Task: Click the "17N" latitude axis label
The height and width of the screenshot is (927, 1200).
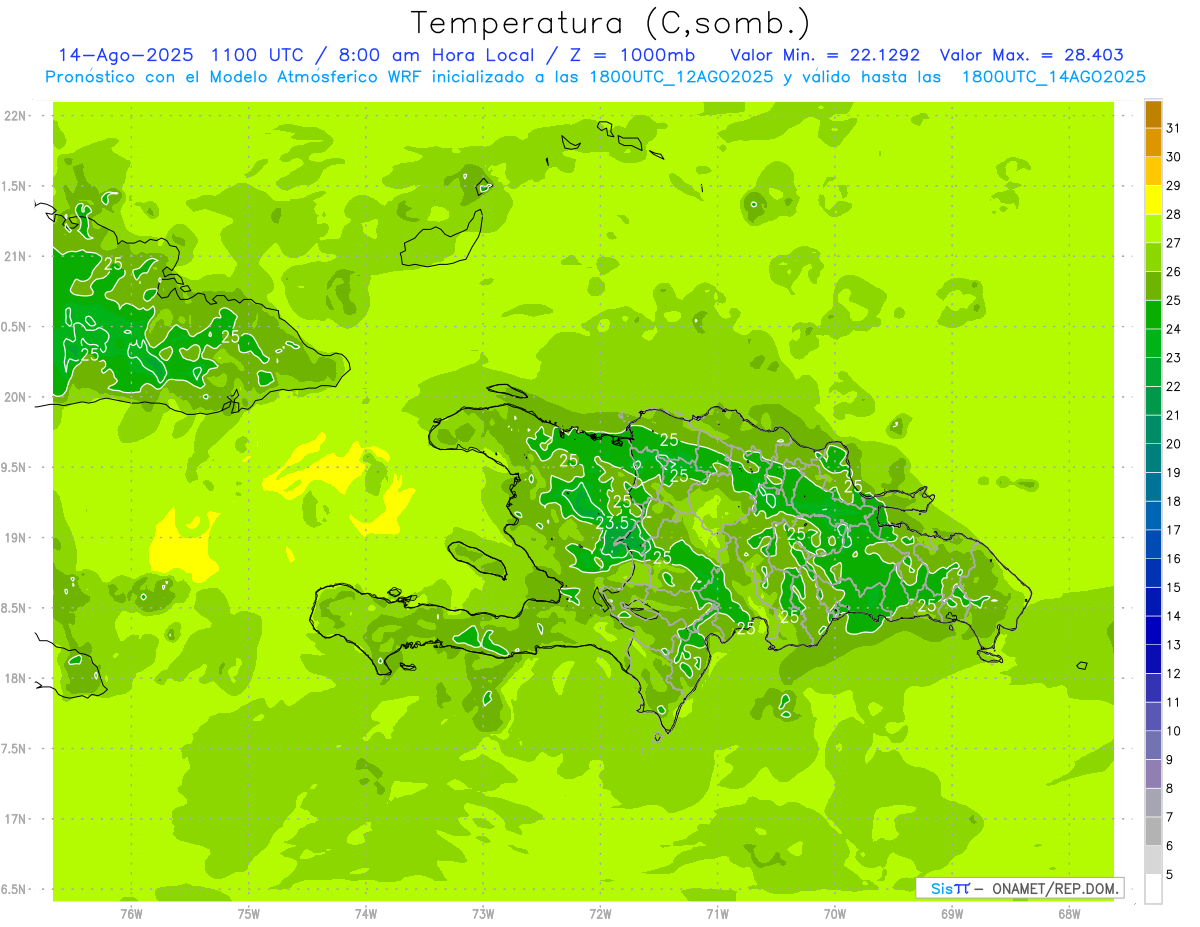Action: tap(14, 819)
